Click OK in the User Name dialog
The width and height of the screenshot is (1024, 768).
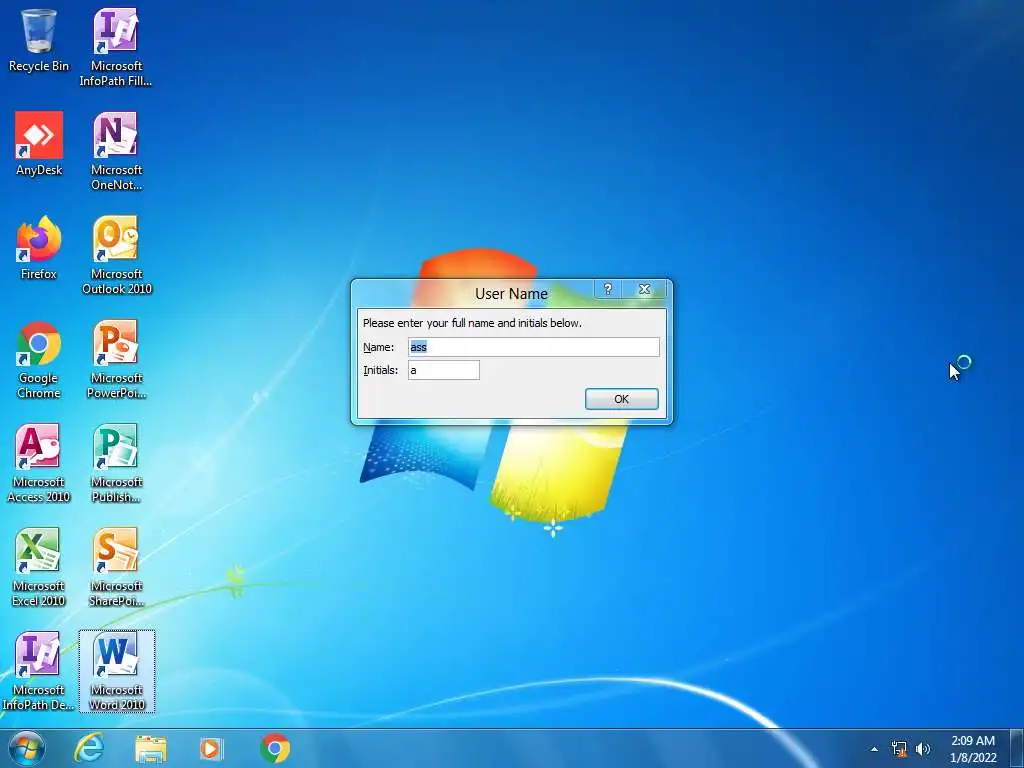coord(622,399)
